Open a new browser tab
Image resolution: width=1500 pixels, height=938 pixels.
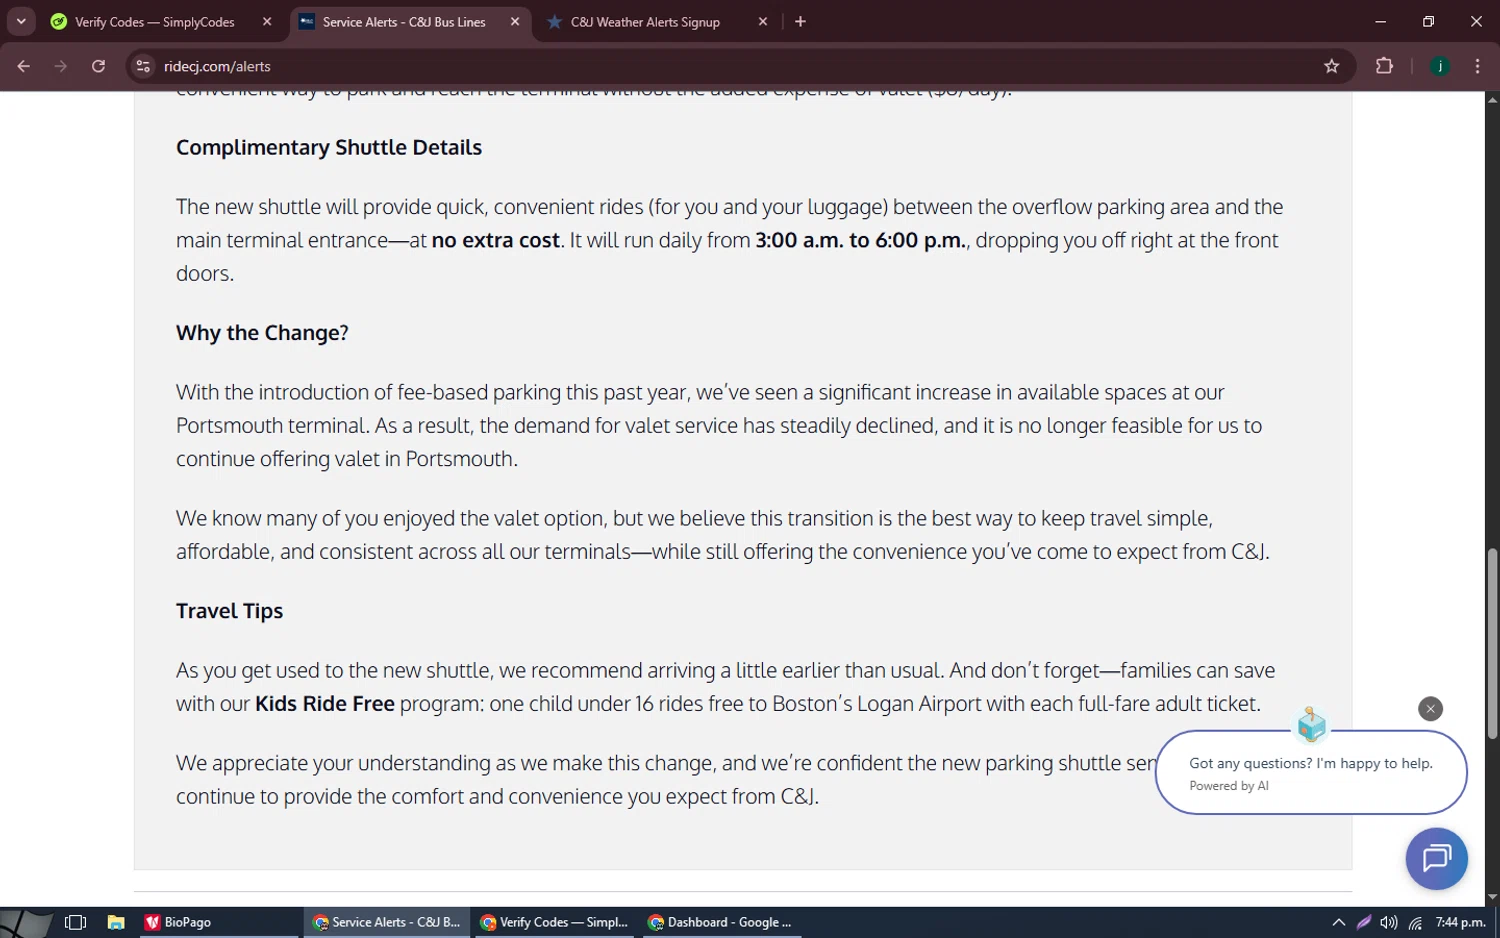coord(800,22)
